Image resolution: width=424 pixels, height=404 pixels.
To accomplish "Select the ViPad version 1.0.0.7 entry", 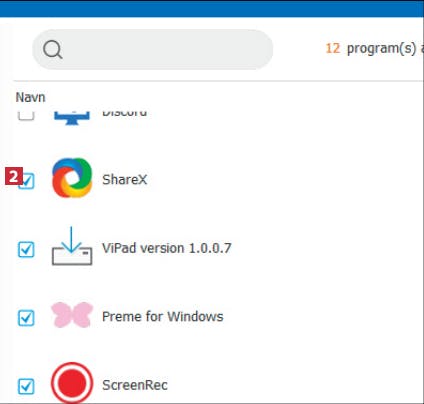I will [166, 248].
